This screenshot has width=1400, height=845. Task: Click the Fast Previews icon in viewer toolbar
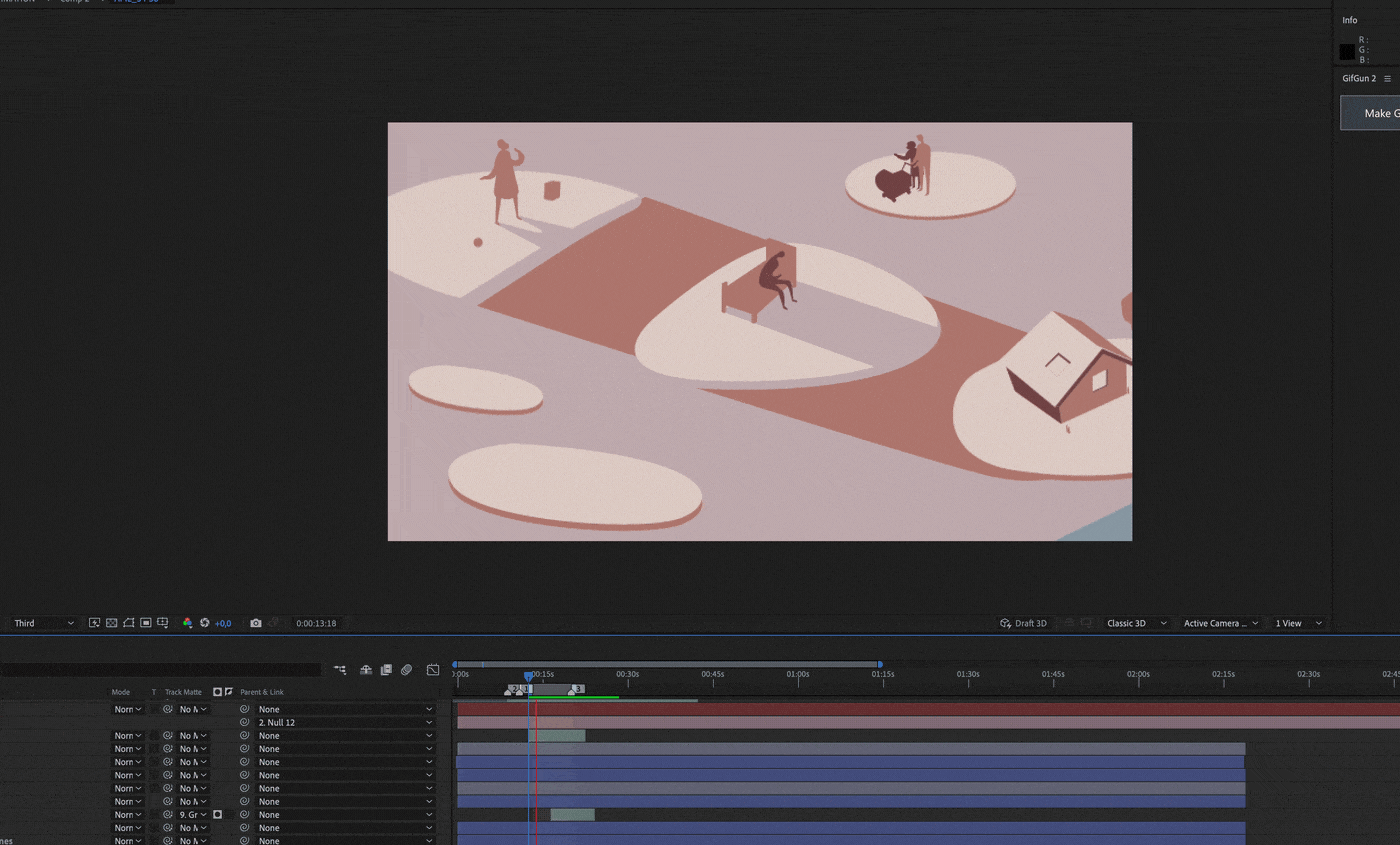click(95, 623)
